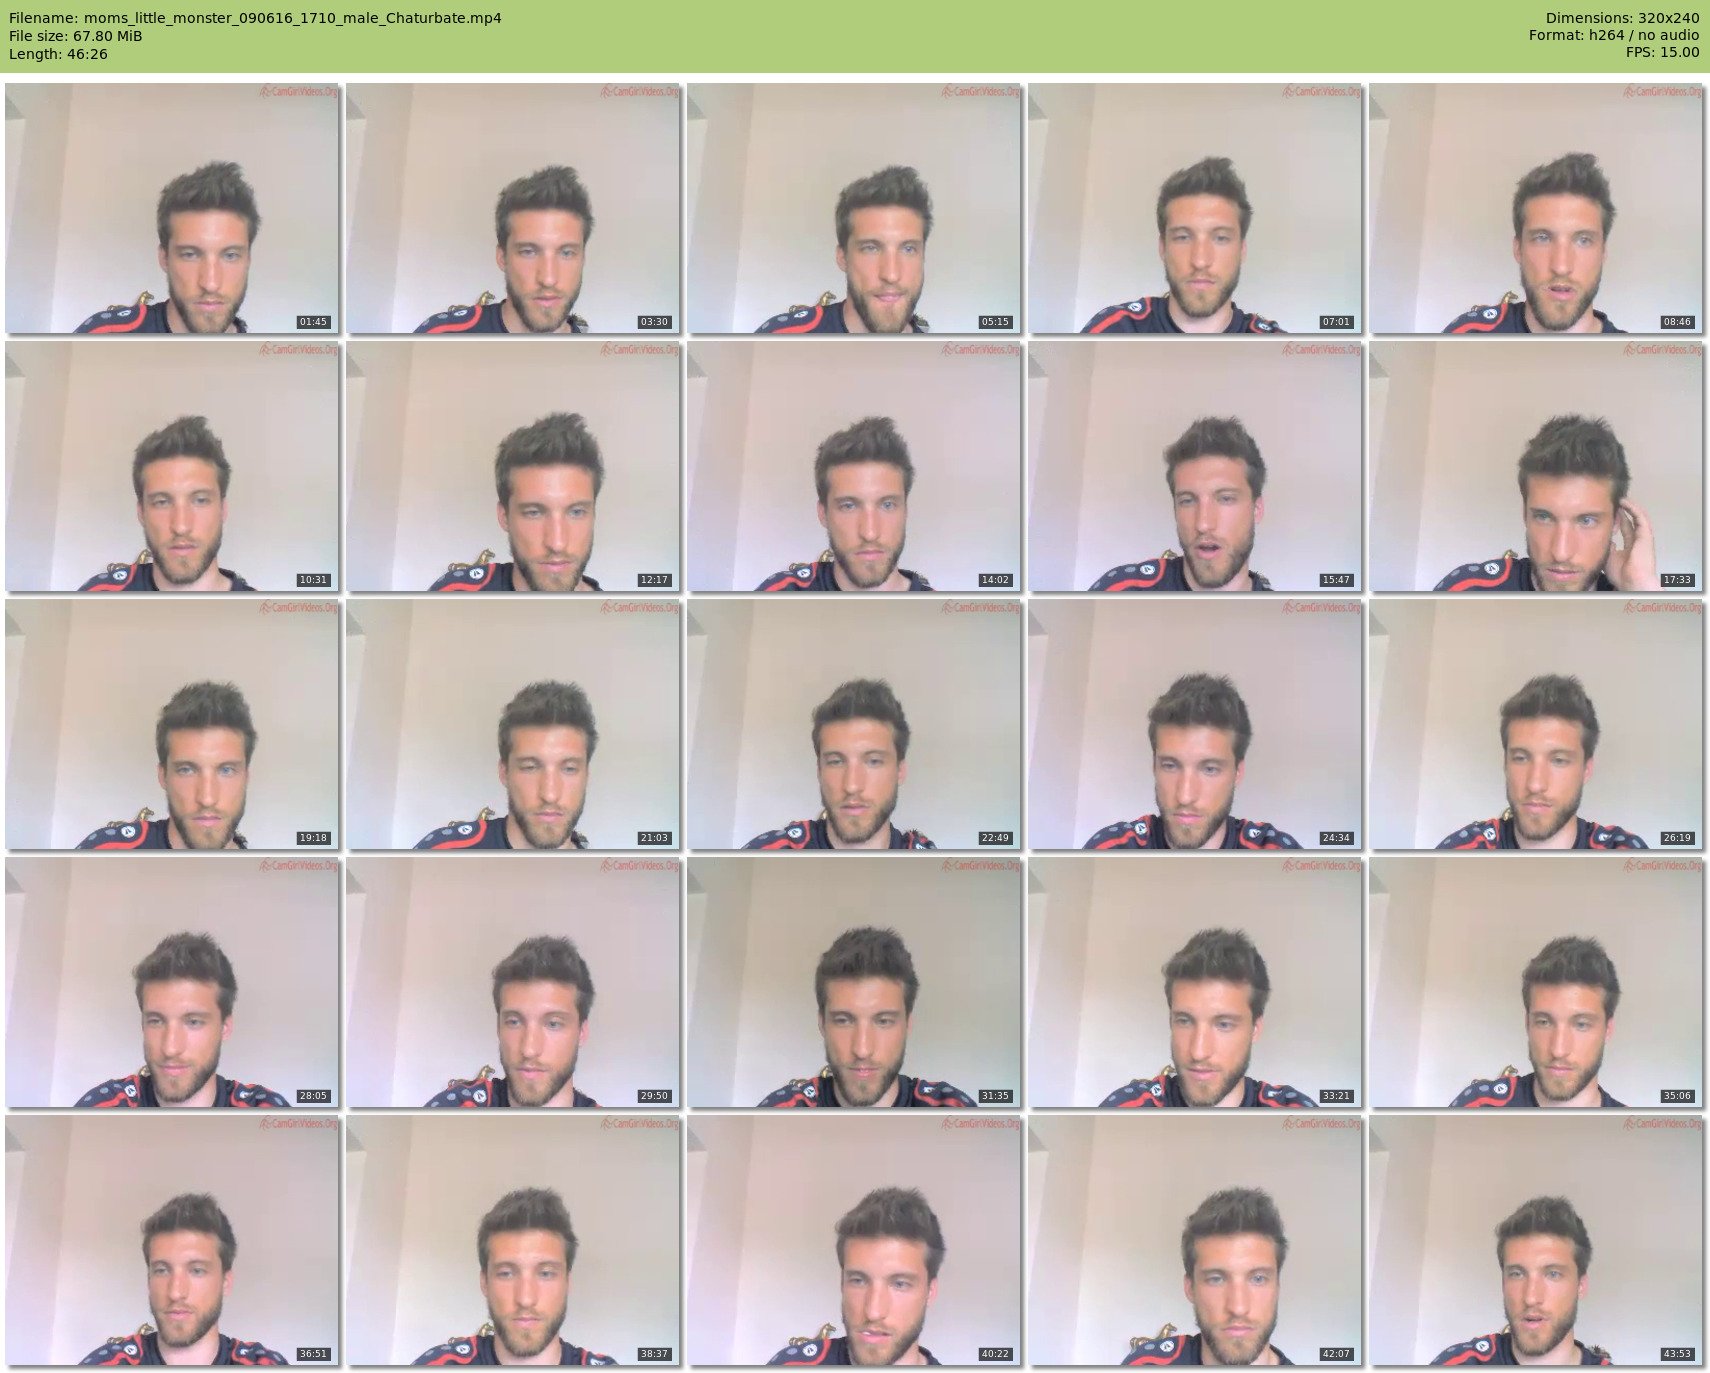Click the "Length: 46:26" line
The height and width of the screenshot is (1373, 1710).
coord(58,54)
